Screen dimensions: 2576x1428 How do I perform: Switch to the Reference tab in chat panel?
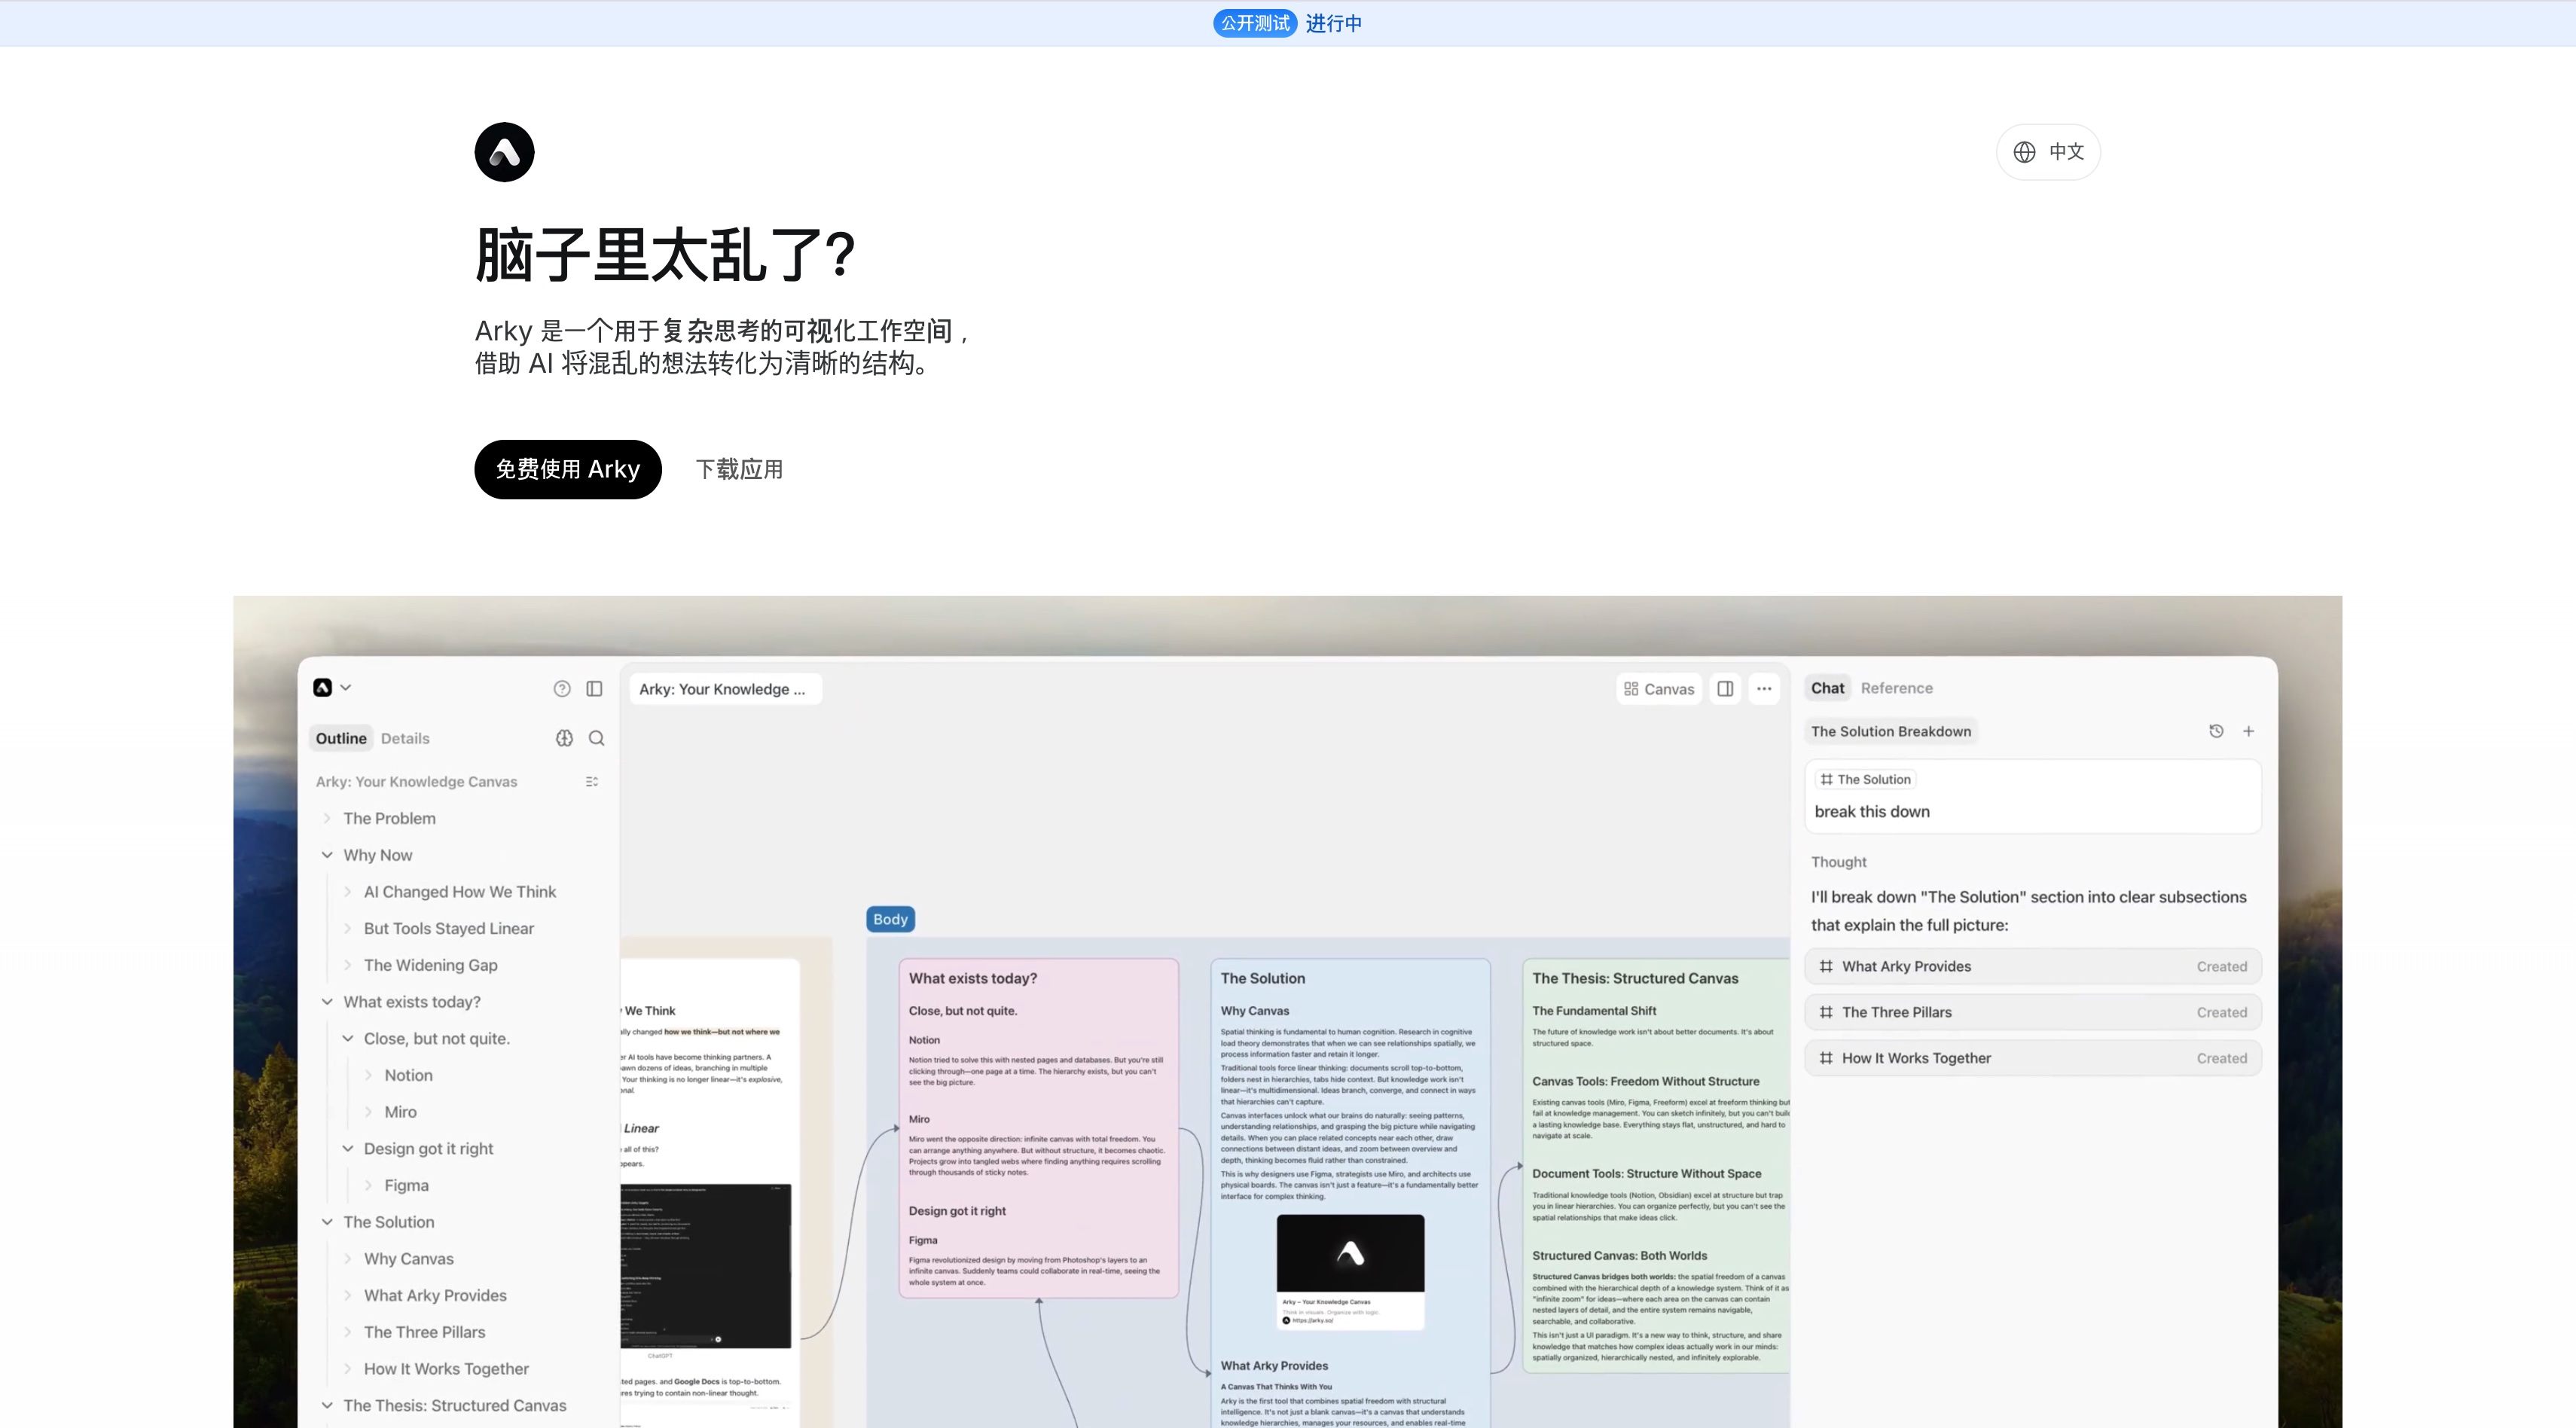click(x=1896, y=688)
